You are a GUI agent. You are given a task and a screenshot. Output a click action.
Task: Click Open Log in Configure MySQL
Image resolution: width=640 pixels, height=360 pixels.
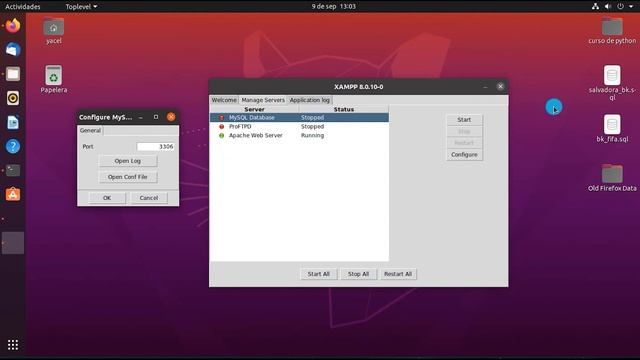(128, 161)
